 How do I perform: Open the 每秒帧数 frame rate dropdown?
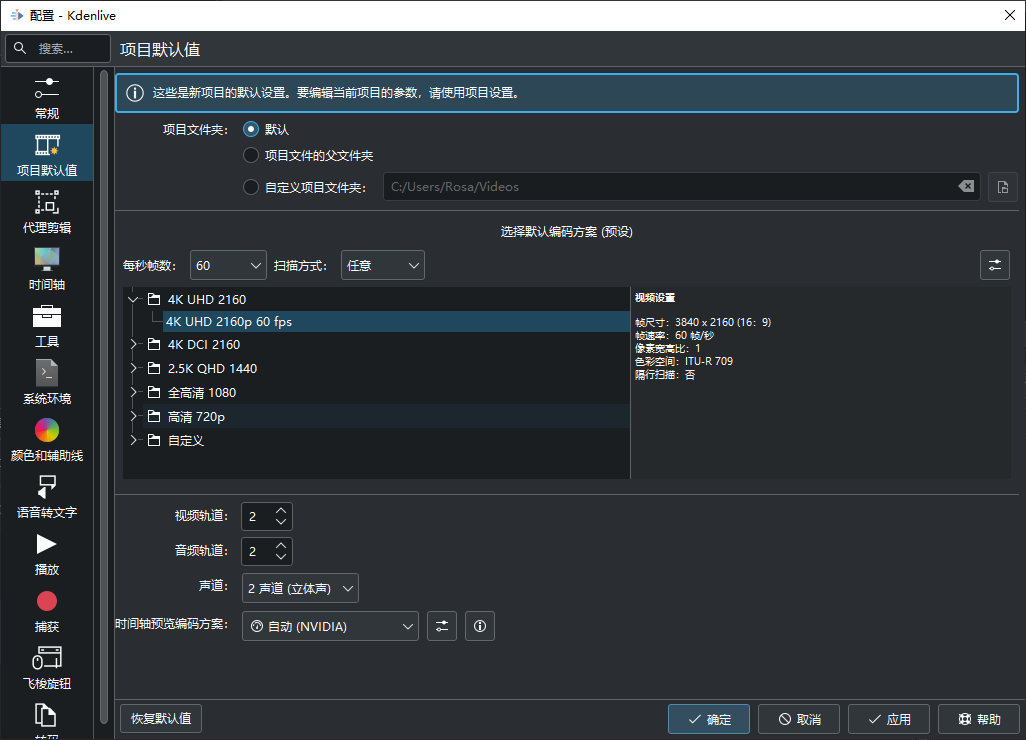tap(228, 264)
